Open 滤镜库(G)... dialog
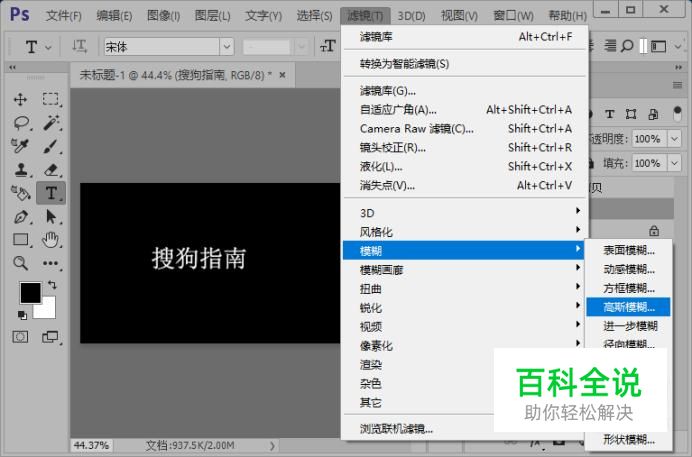The image size is (692, 457). pos(463,90)
